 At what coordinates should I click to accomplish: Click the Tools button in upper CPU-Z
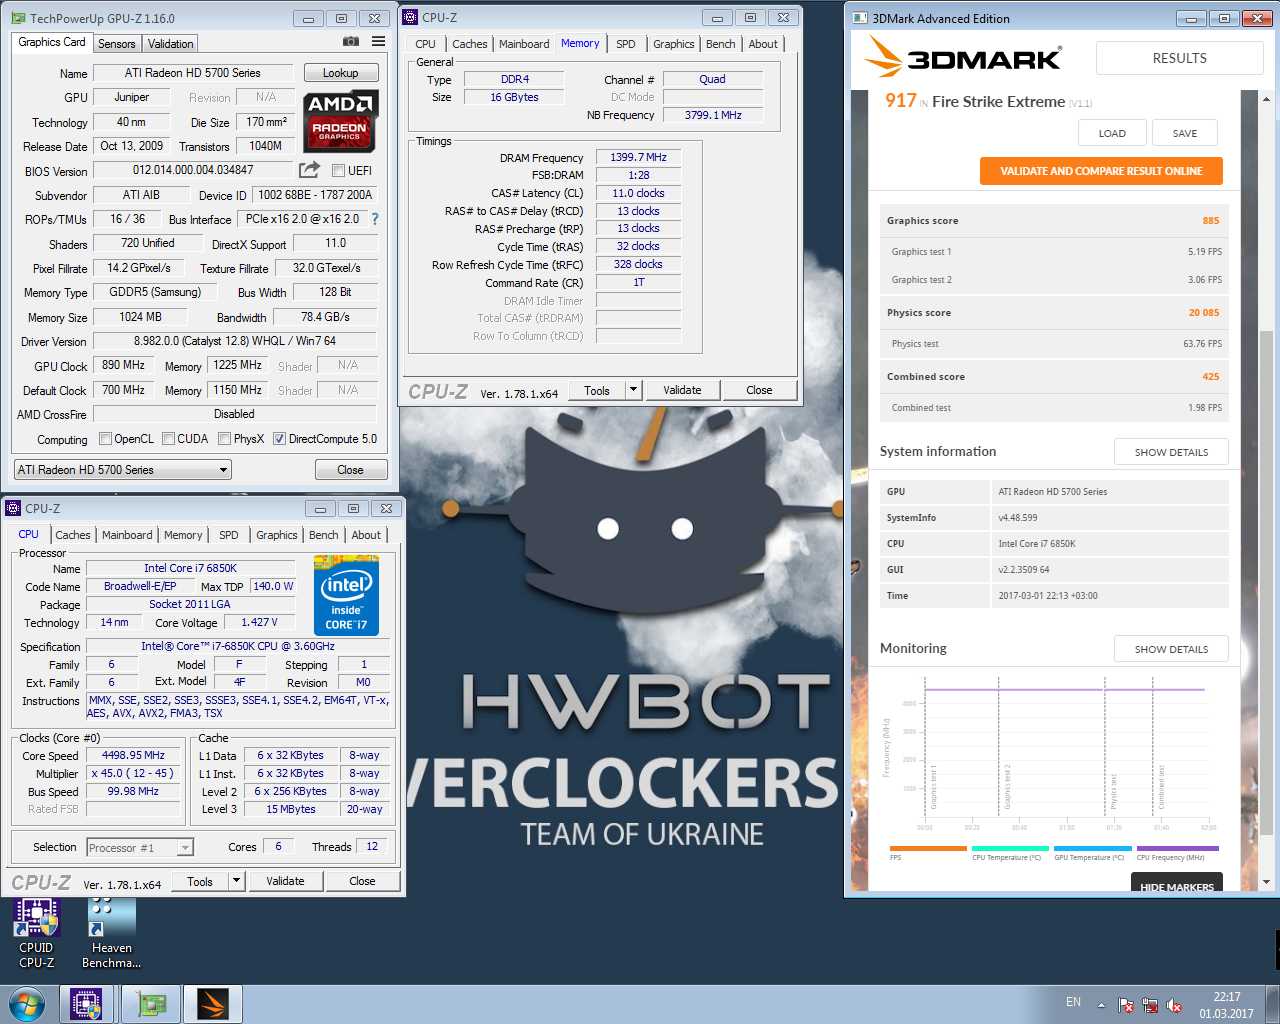597,390
